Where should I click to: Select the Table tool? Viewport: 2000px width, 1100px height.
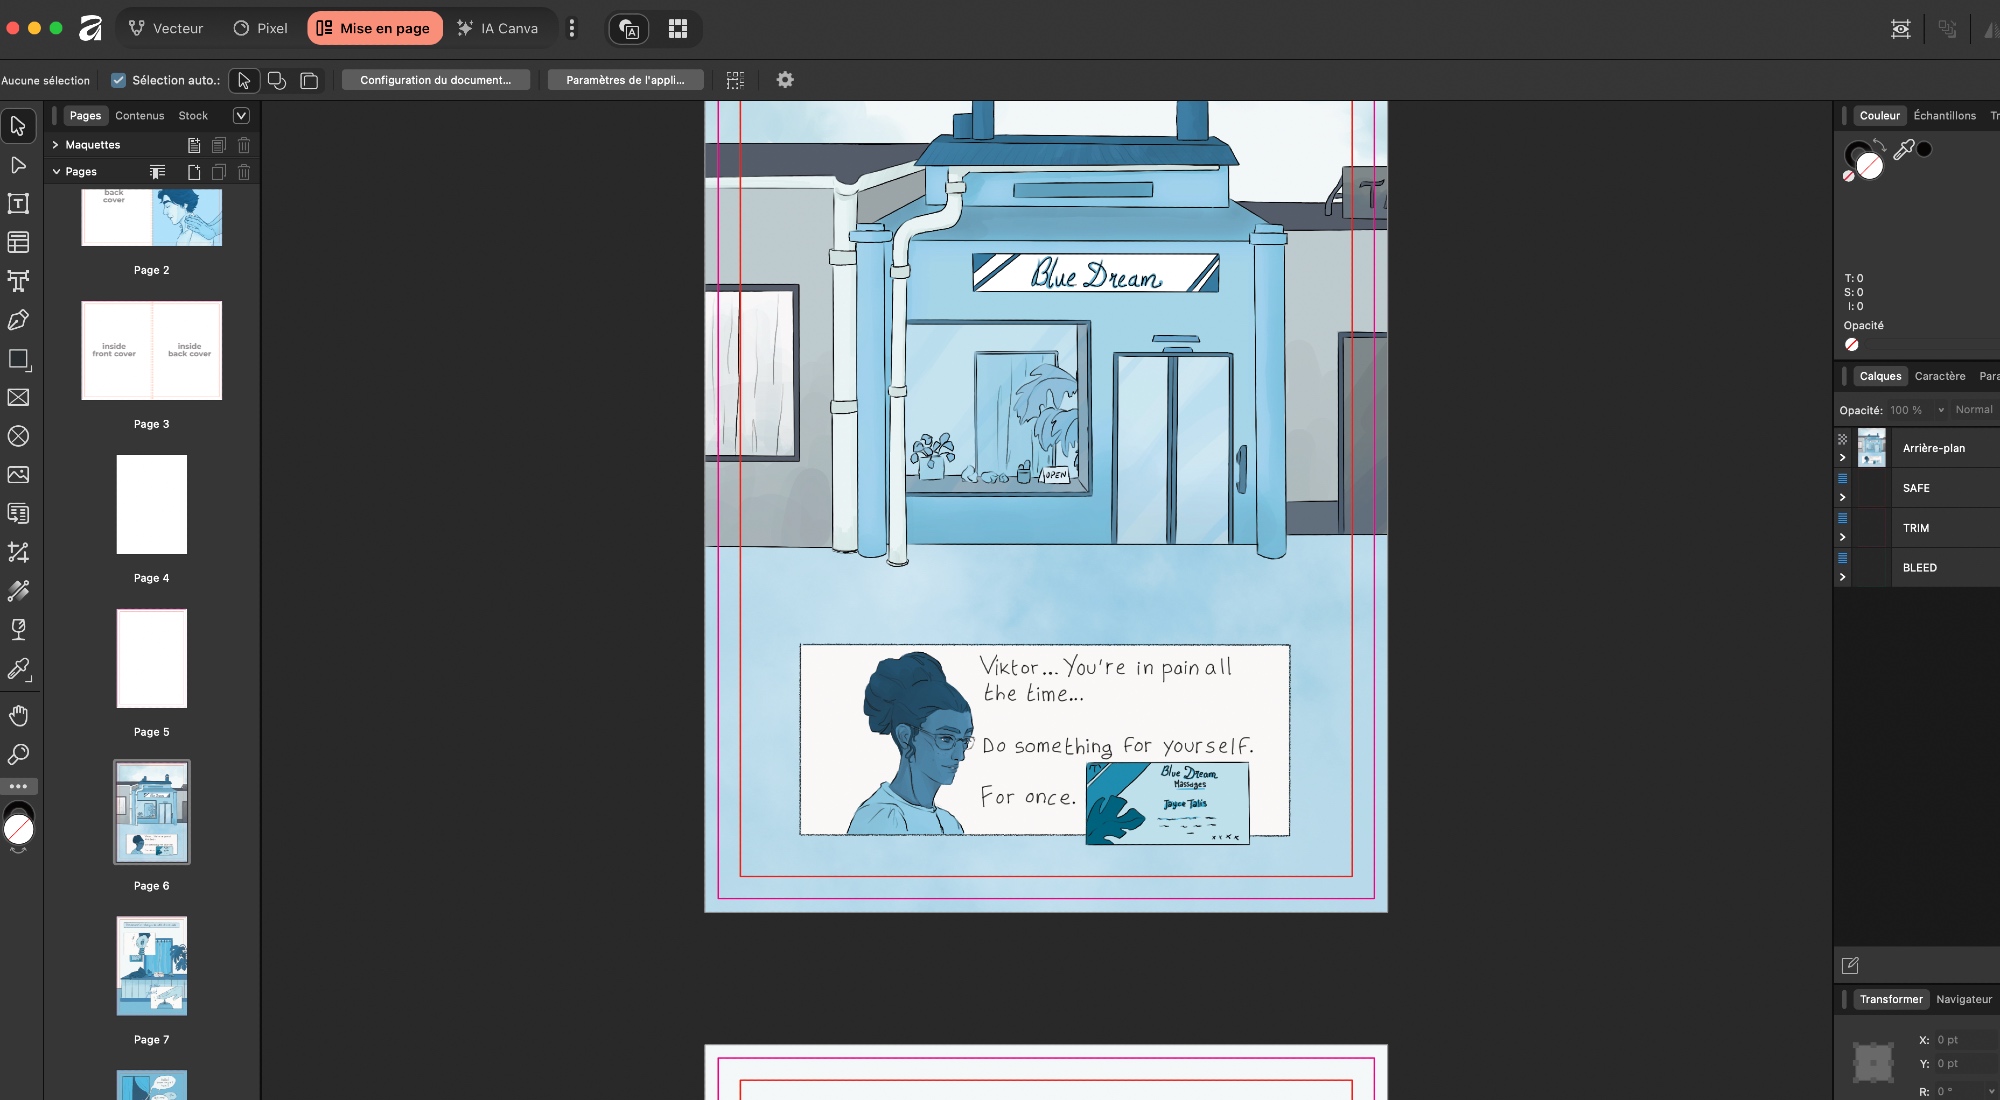(x=18, y=242)
